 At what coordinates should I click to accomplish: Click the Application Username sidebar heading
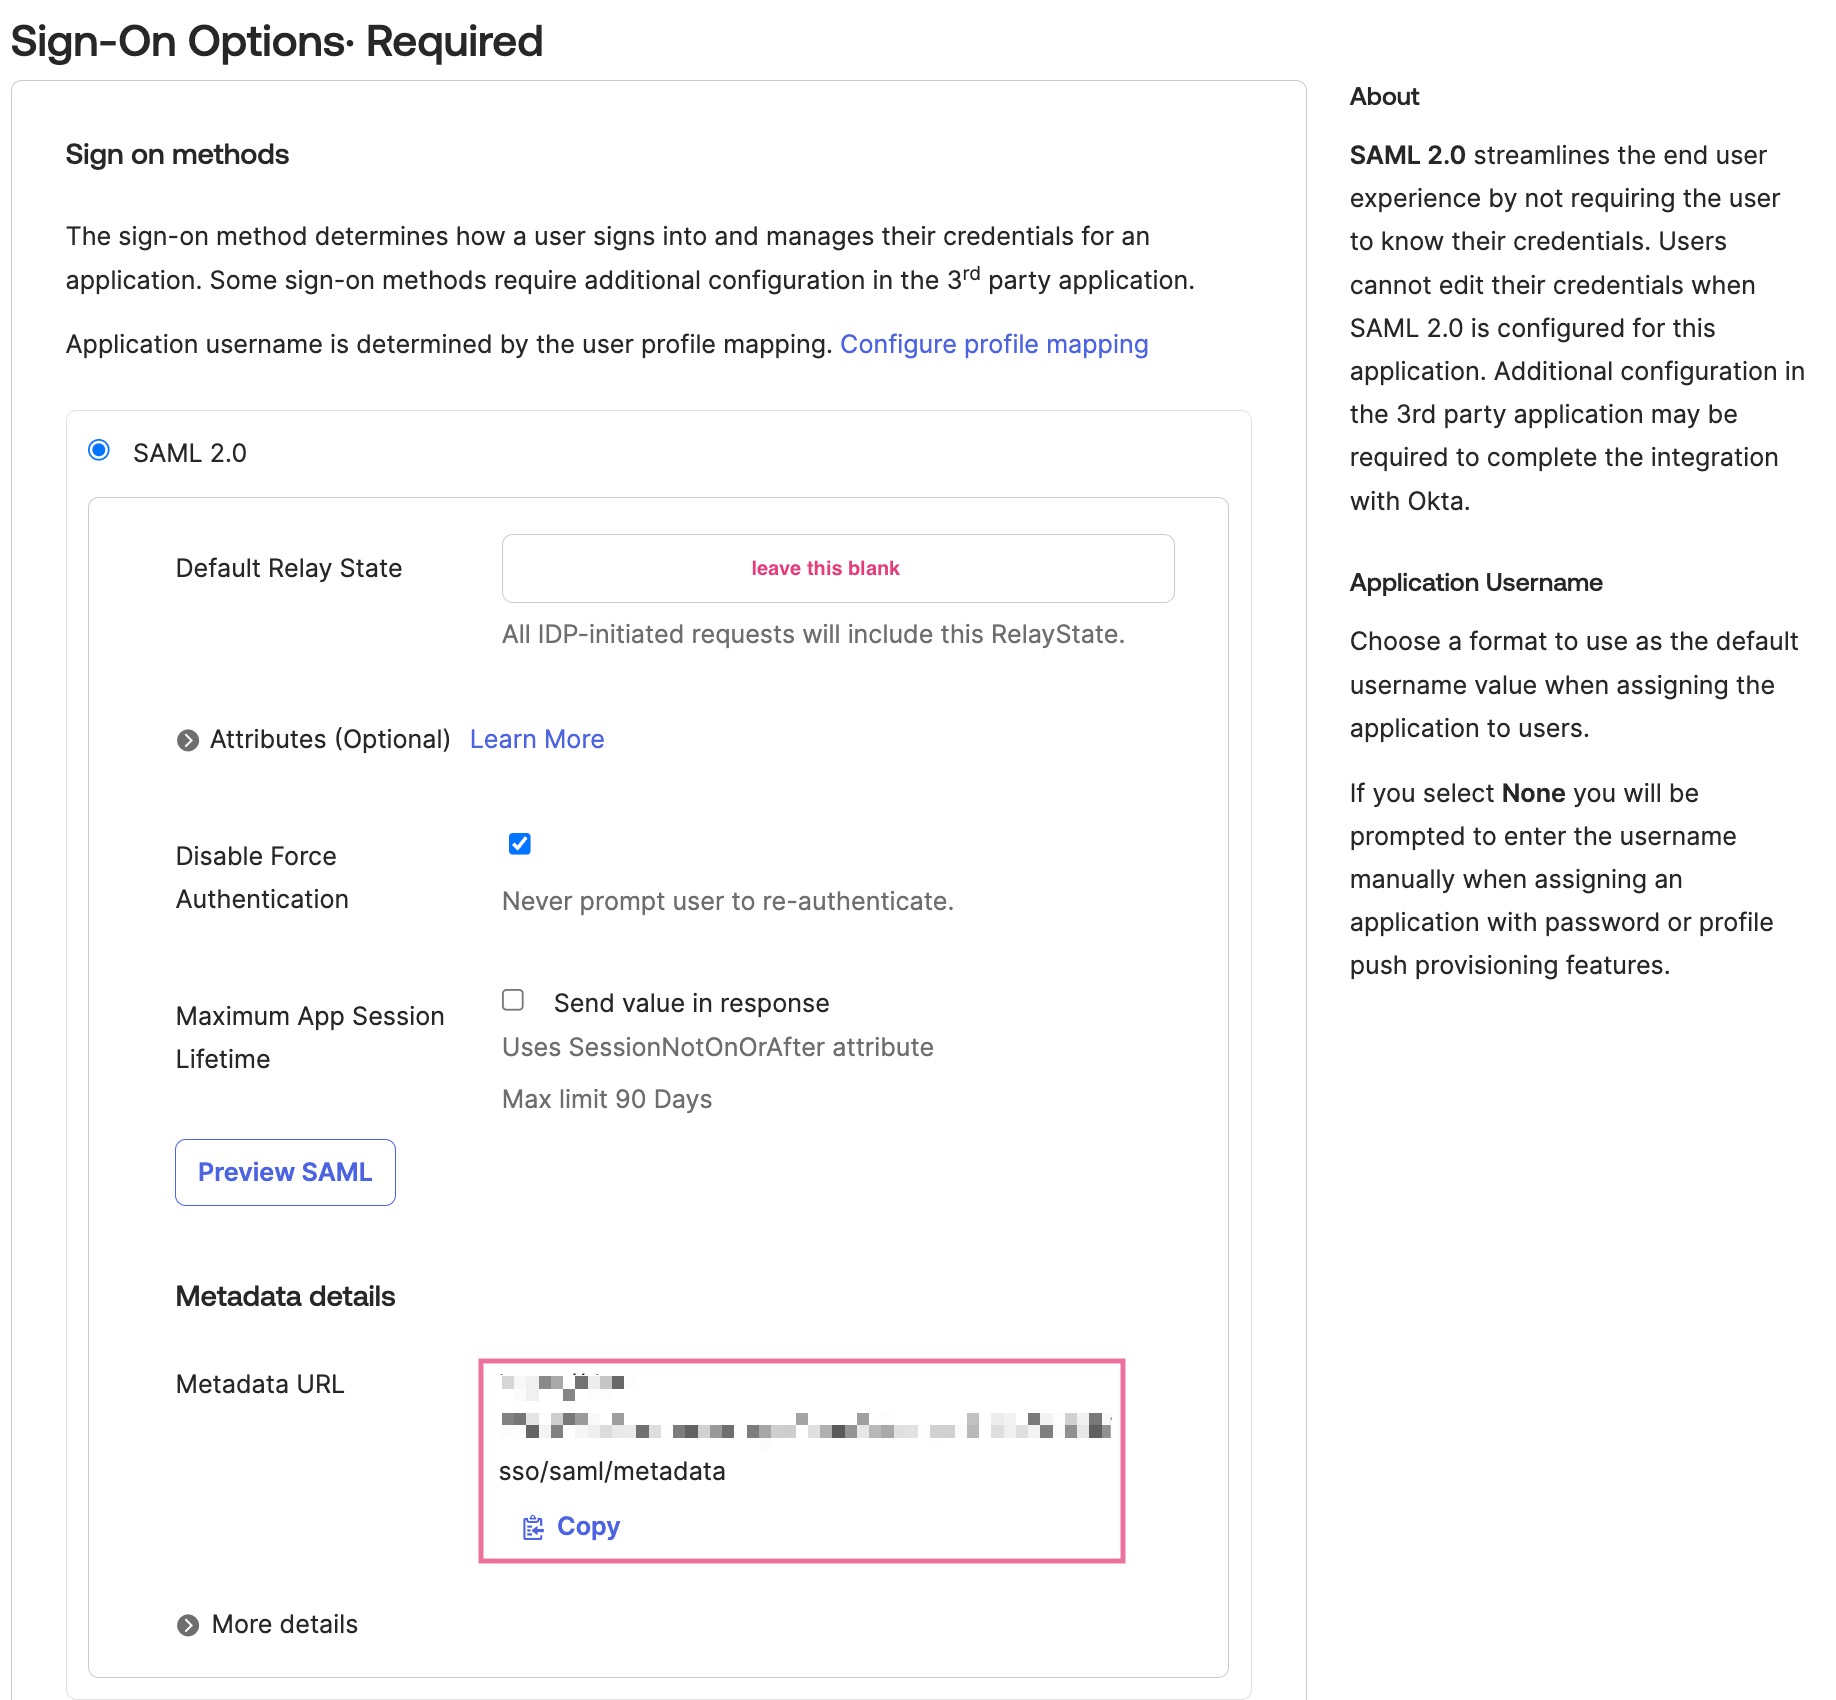(1476, 582)
